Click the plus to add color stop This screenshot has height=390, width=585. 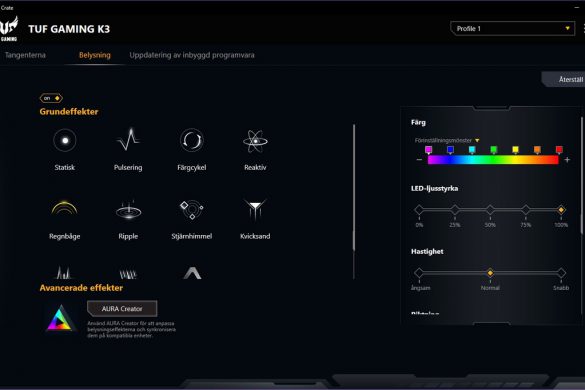[x=567, y=160]
